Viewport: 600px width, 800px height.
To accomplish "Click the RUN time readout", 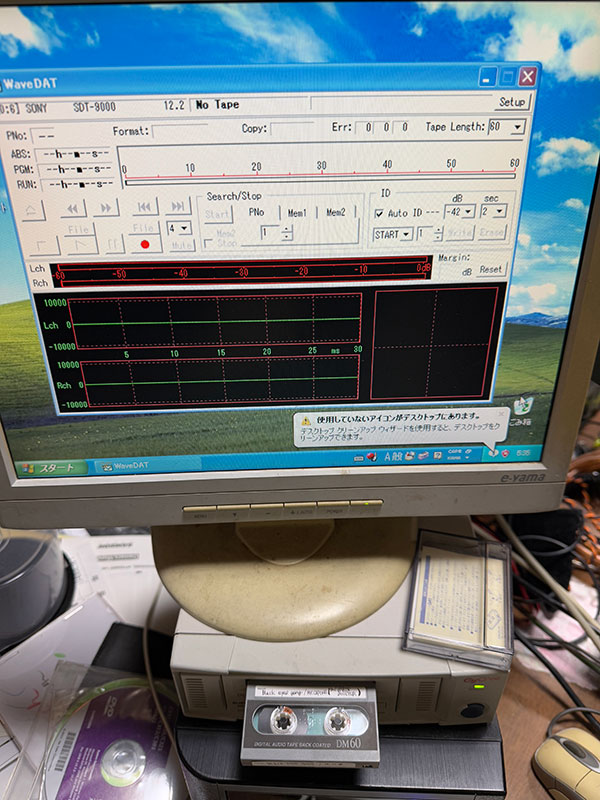I will point(78,184).
